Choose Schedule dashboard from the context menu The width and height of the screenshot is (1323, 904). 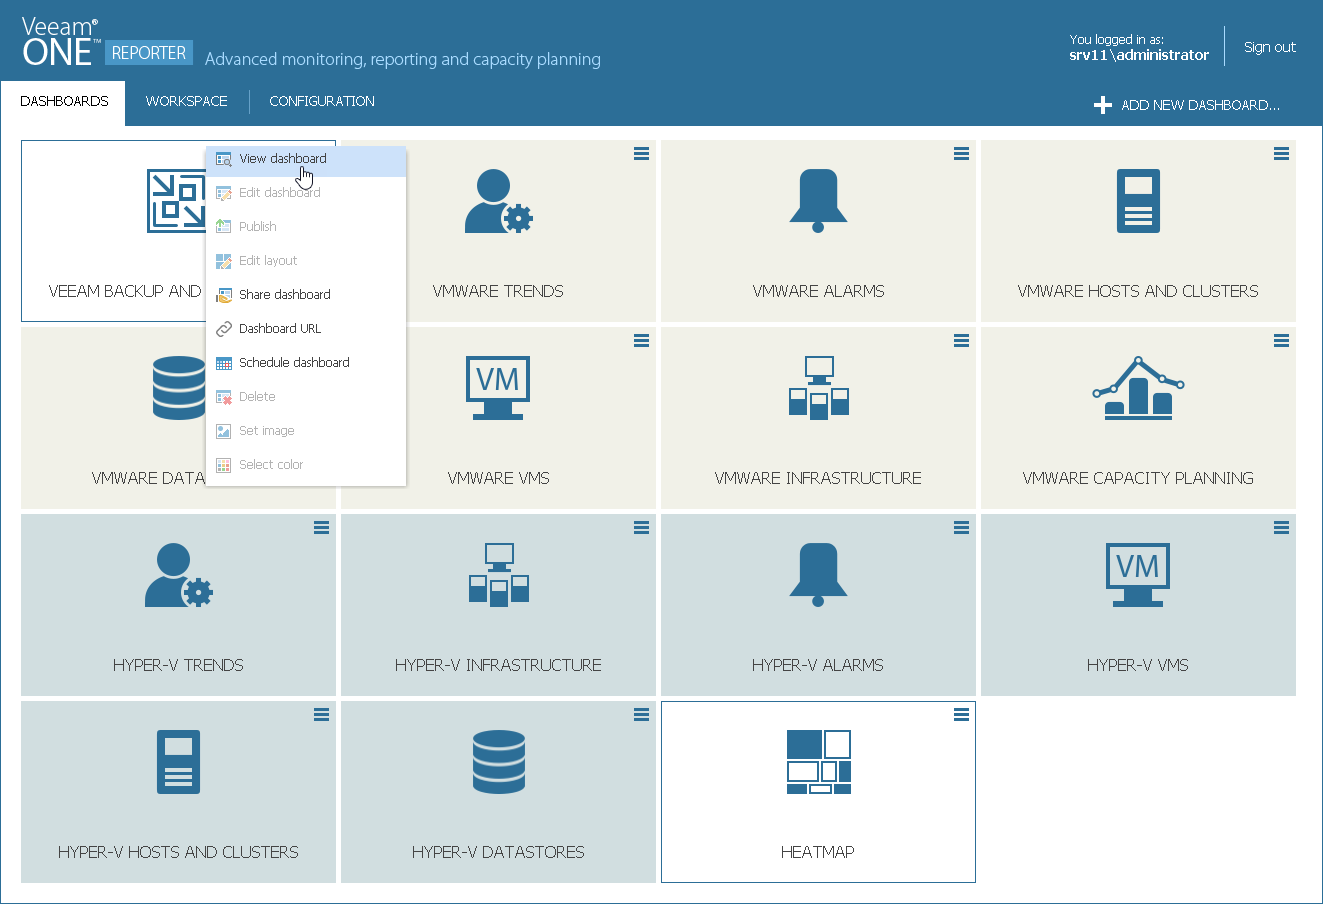[306, 363]
